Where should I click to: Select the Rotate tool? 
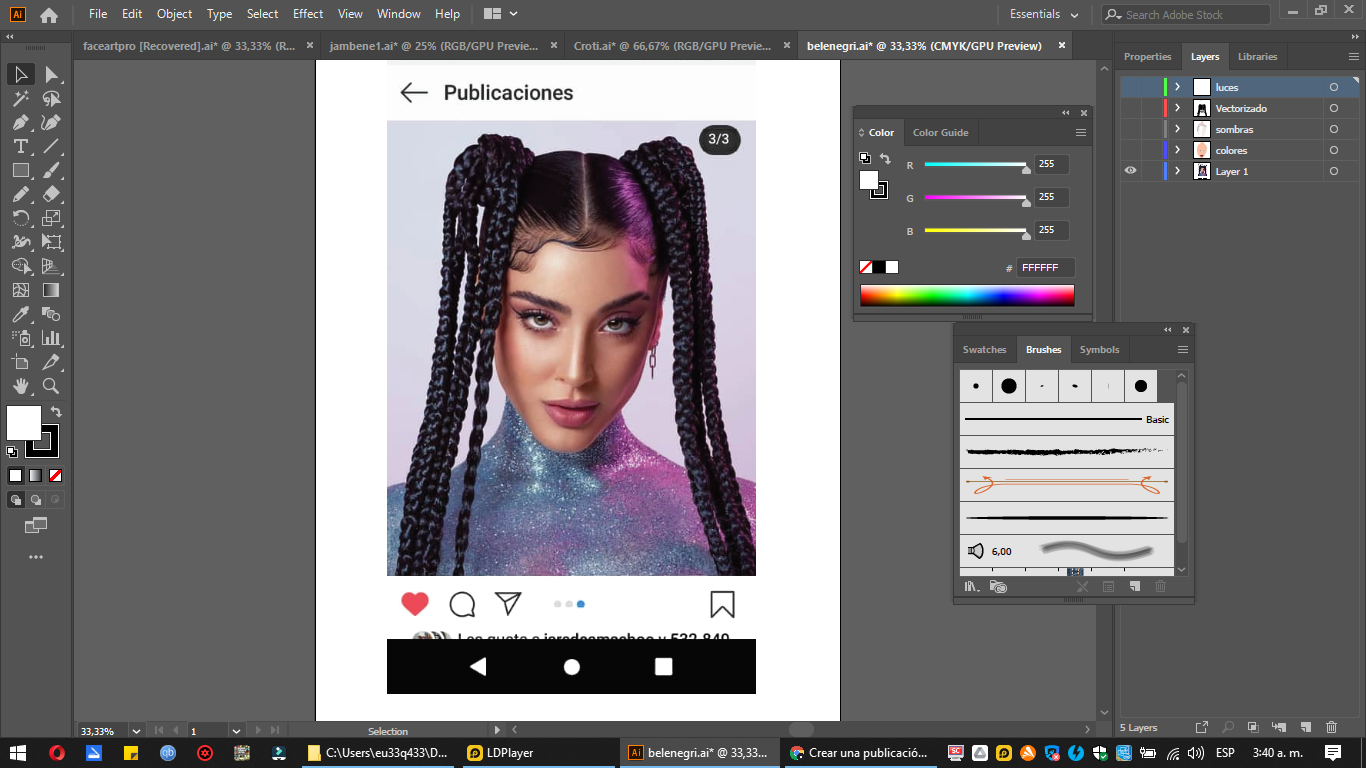click(x=20, y=218)
